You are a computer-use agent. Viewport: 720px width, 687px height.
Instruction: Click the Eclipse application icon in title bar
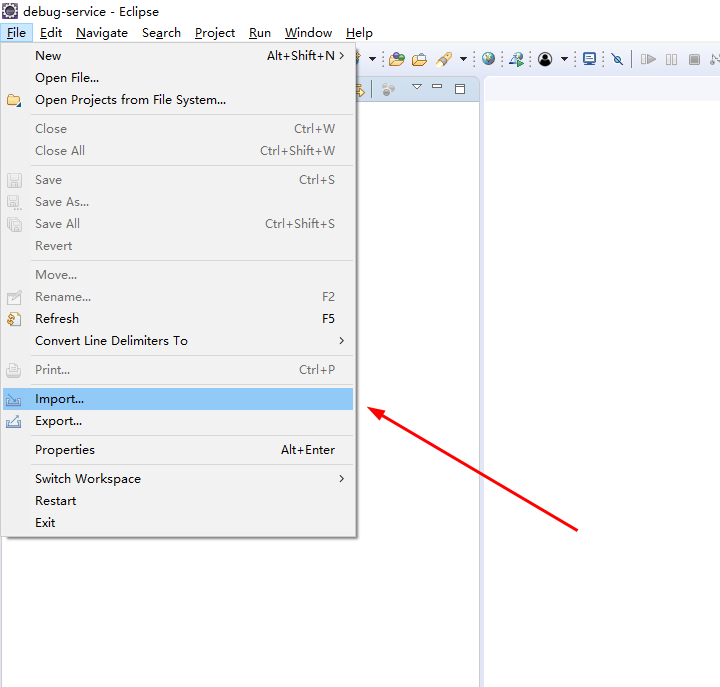click(x=10, y=11)
